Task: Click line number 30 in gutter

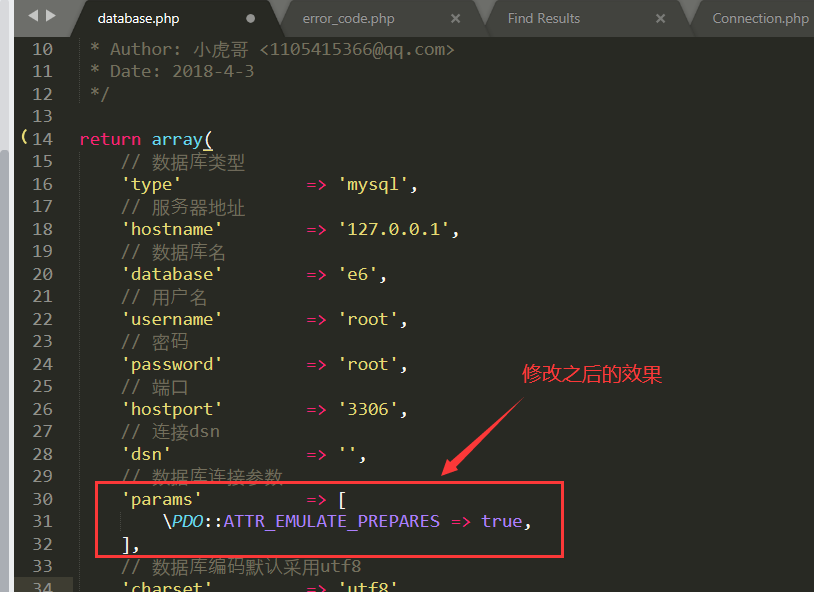Action: point(43,499)
